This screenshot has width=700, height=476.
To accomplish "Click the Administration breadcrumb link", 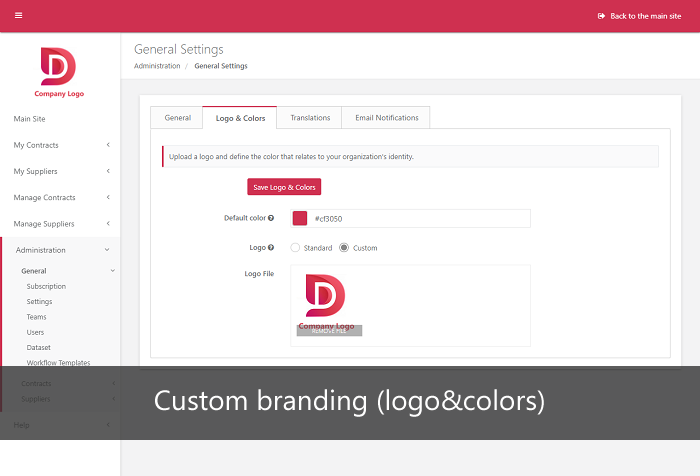I will (x=157, y=66).
